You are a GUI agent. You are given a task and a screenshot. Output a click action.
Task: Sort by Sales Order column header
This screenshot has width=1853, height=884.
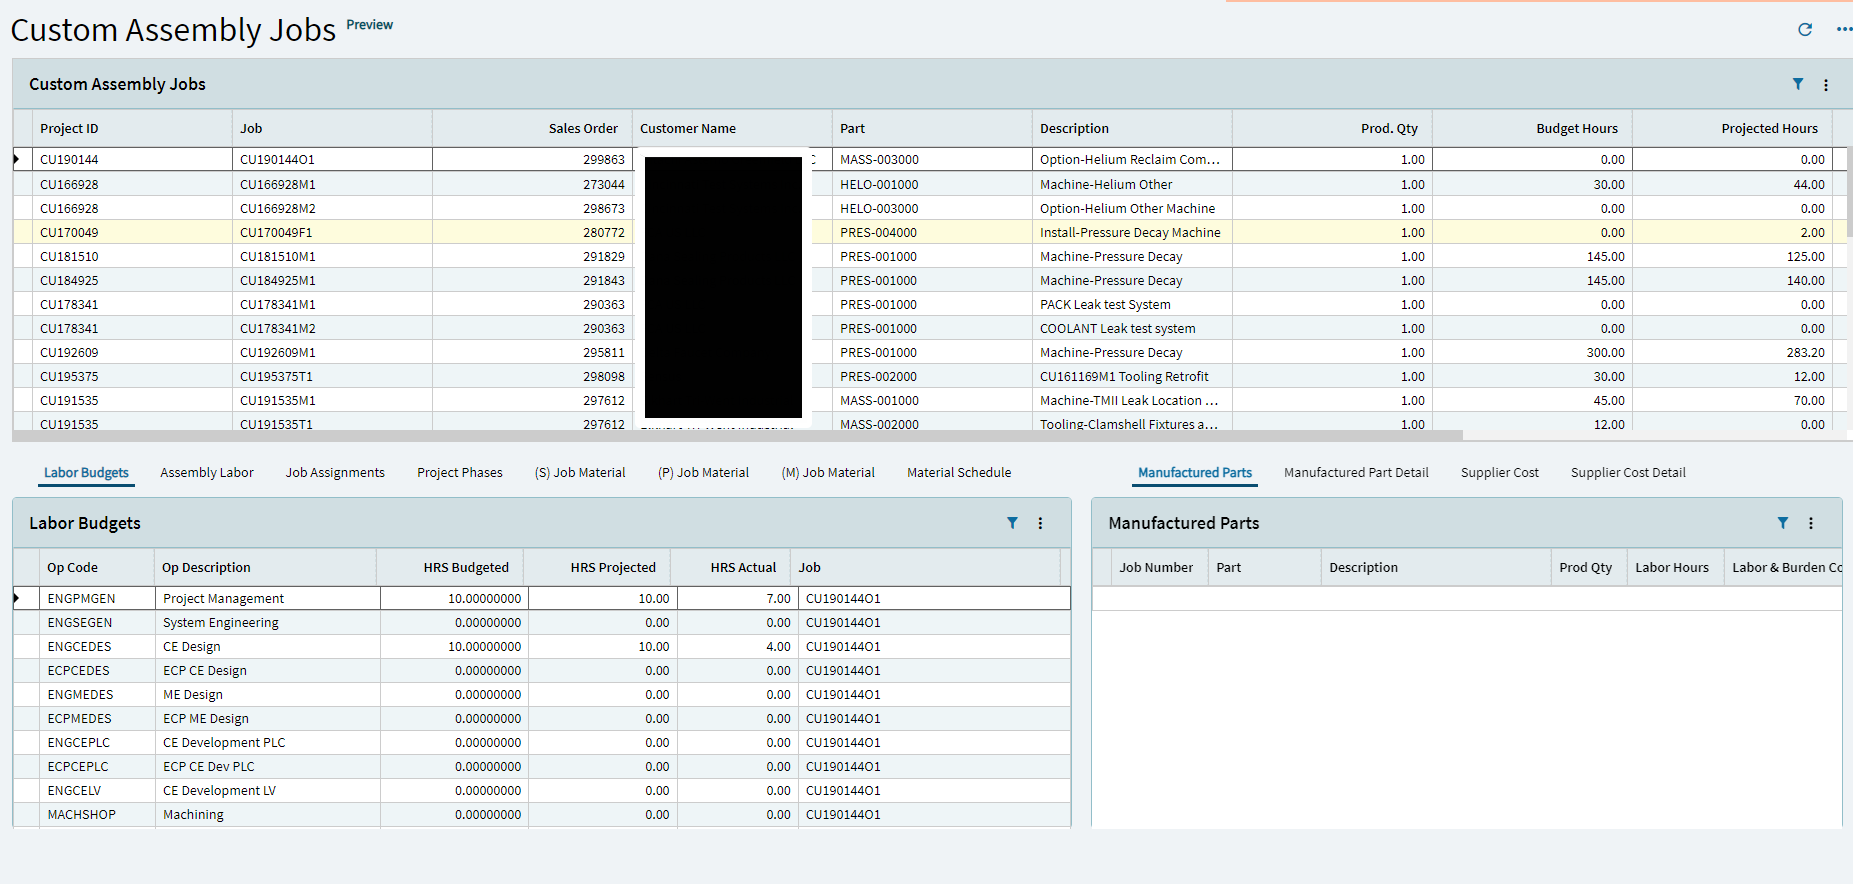coord(532,129)
